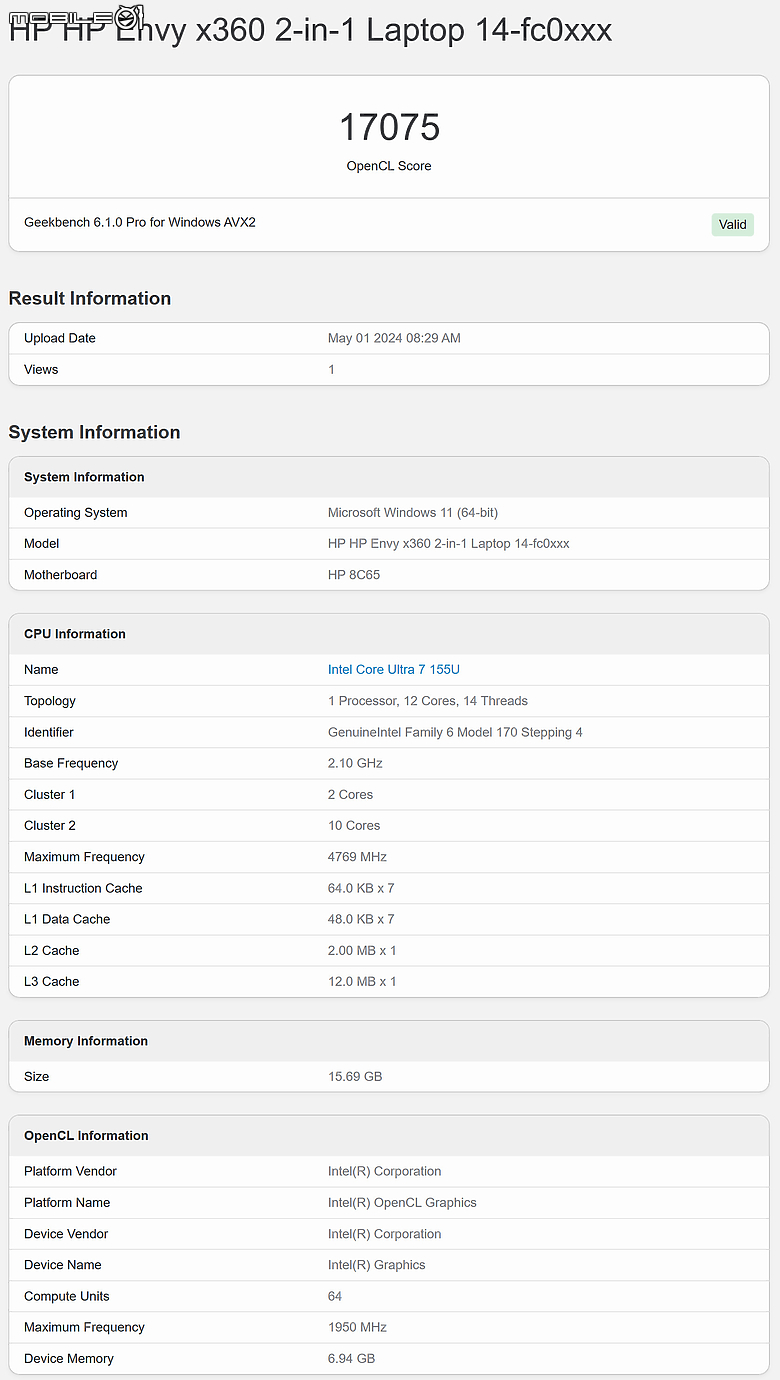This screenshot has height=1380, width=780.
Task: Select L1 Instruction Cache value 64.0 KB x 7
Action: [x=361, y=888]
